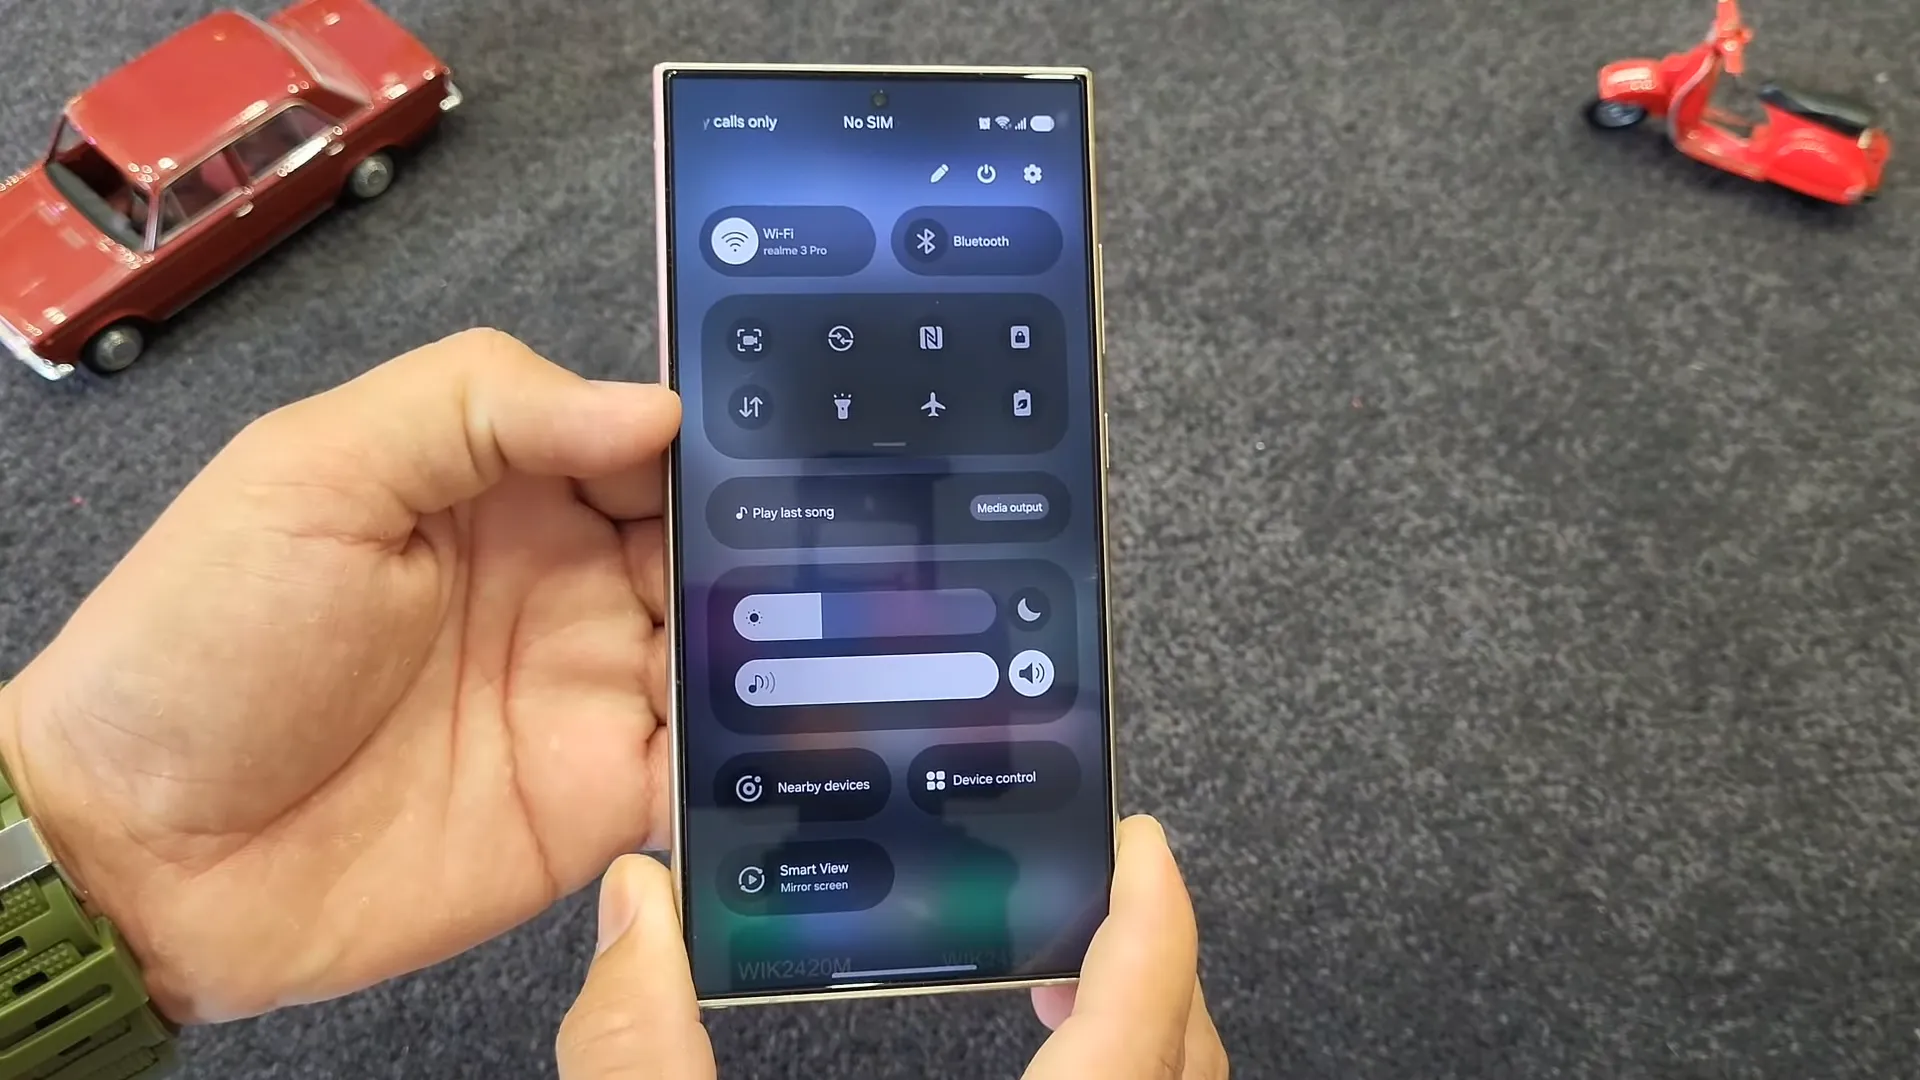1920x1080 pixels.
Task: Select Media output button
Action: 1009,508
